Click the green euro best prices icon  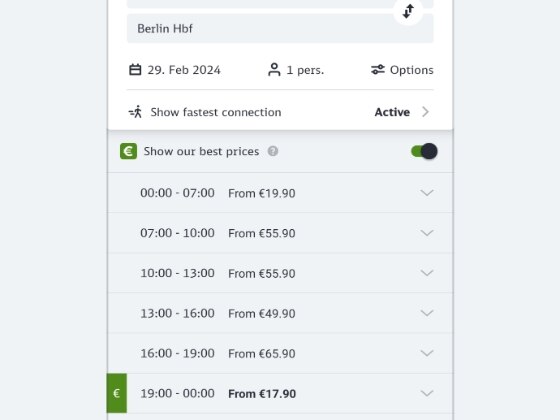[128, 151]
